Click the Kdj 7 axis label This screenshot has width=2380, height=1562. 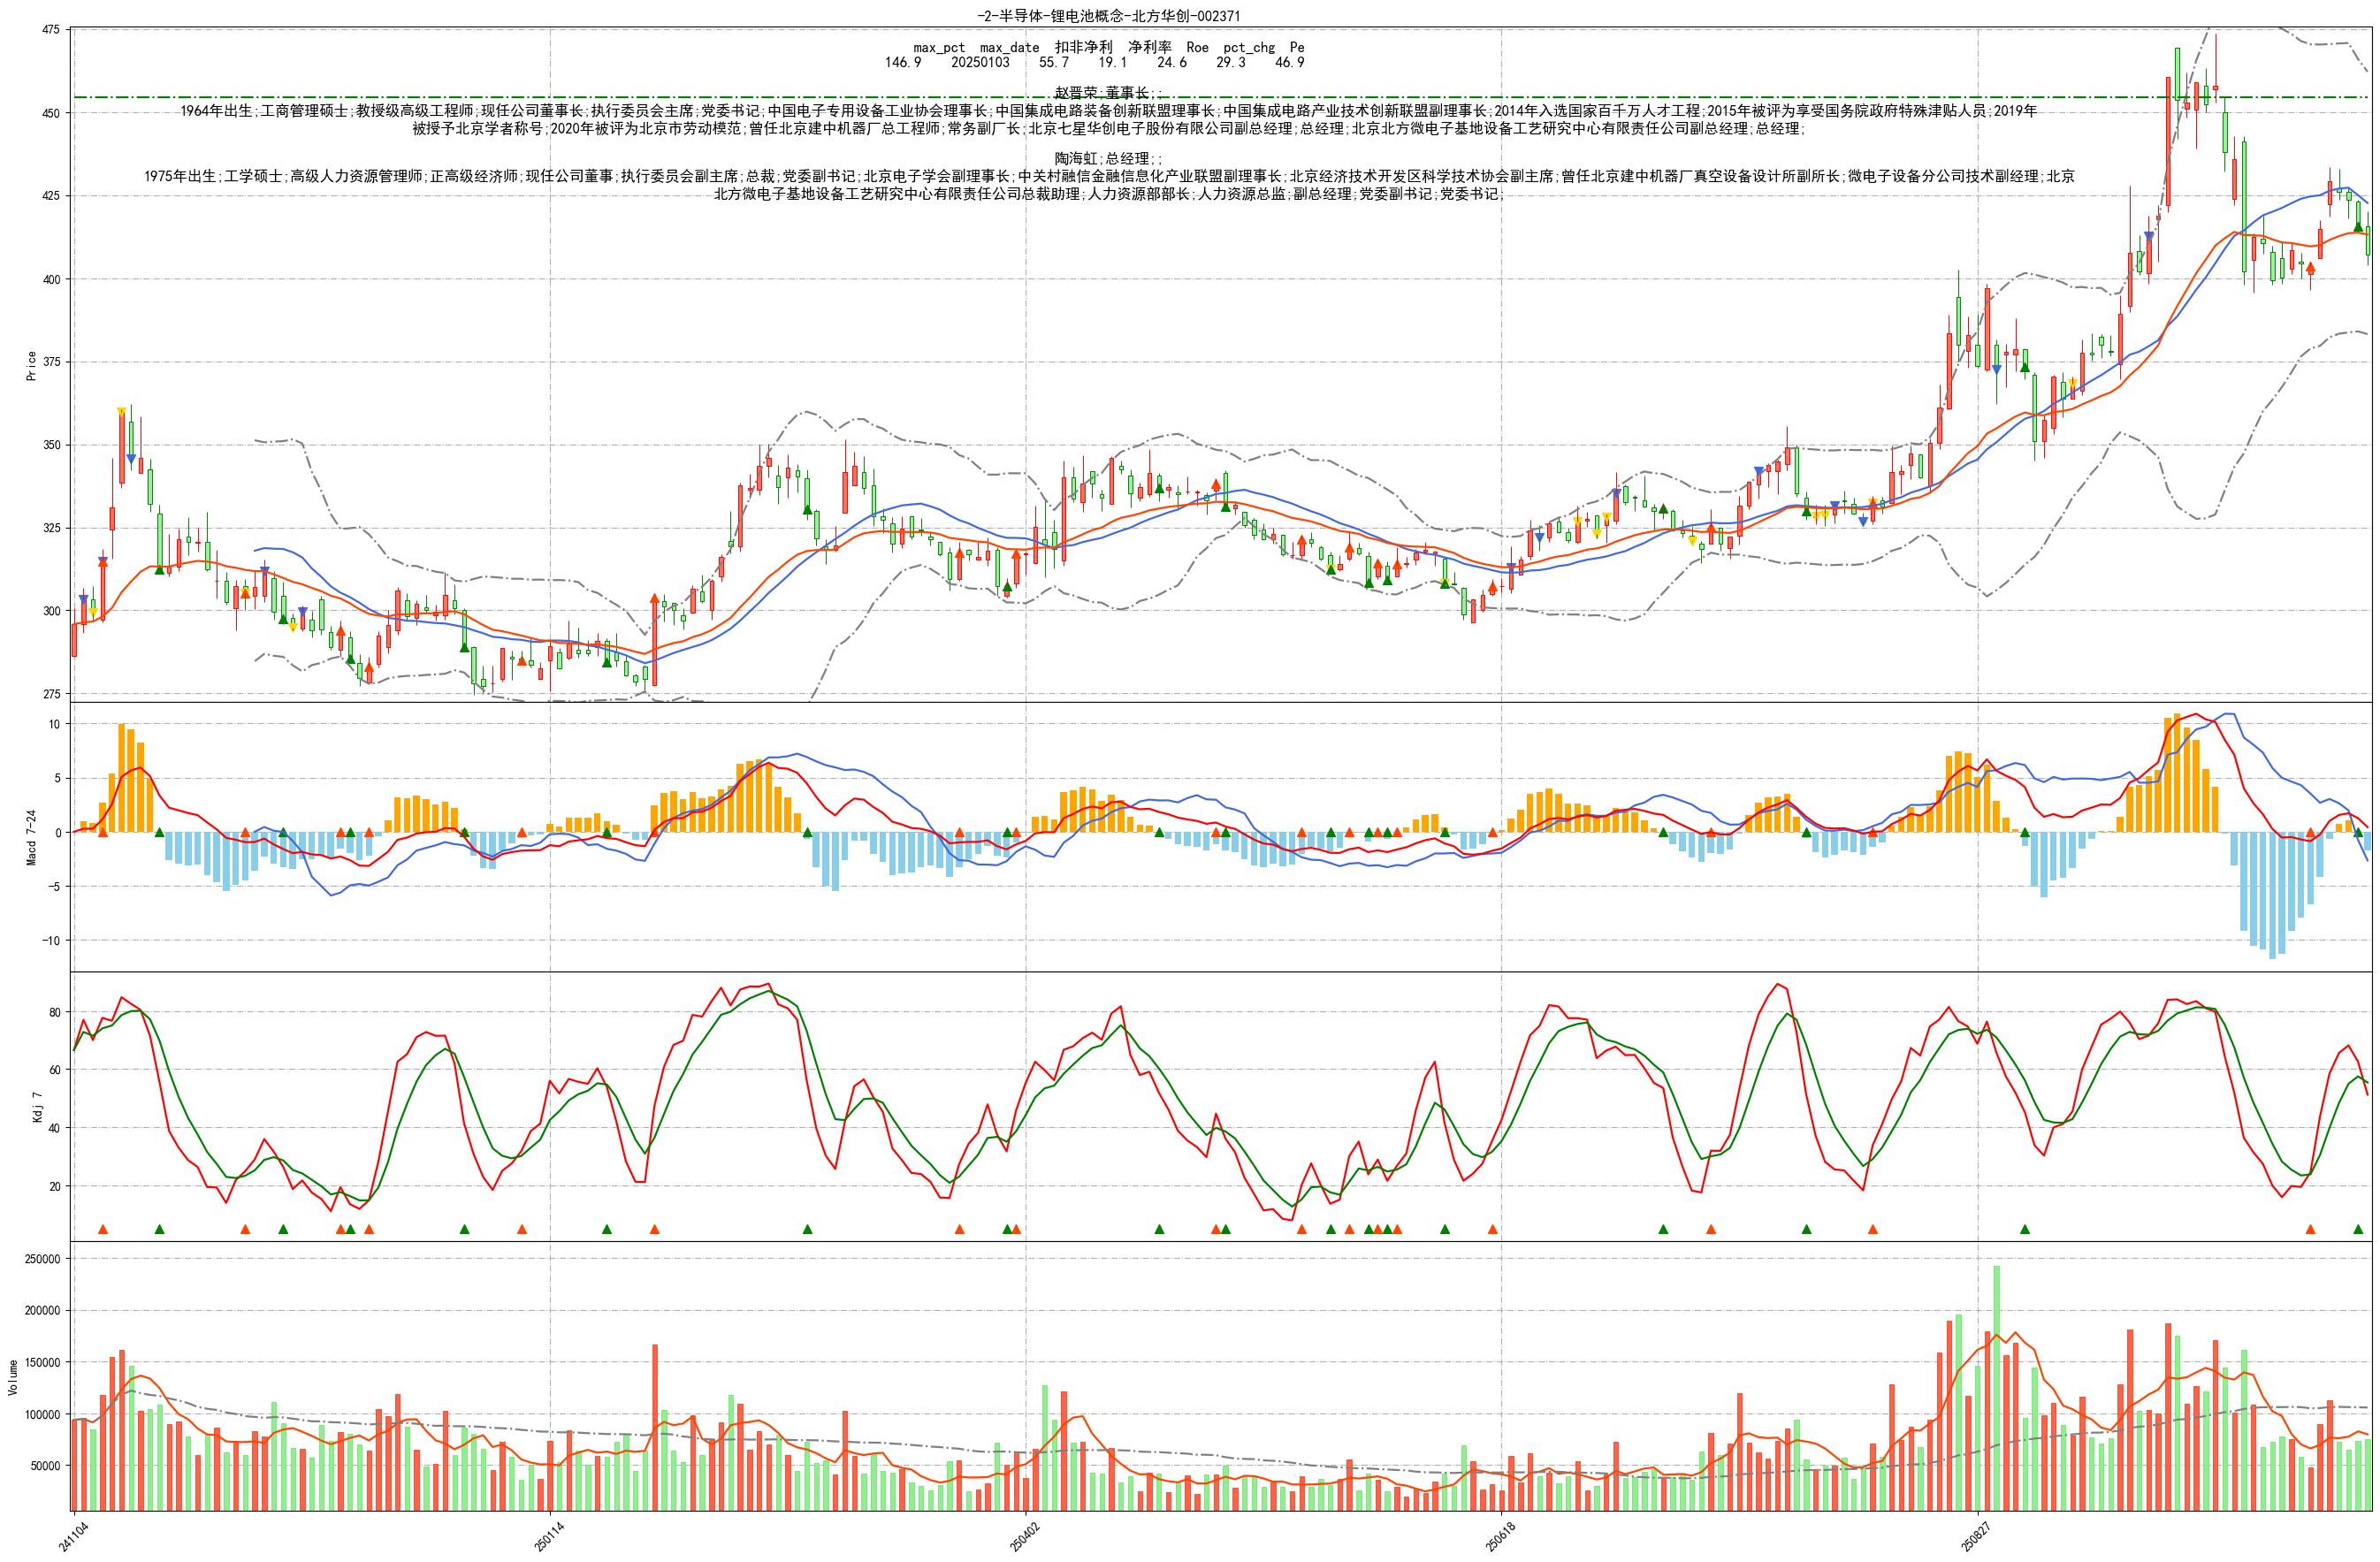coord(38,1107)
